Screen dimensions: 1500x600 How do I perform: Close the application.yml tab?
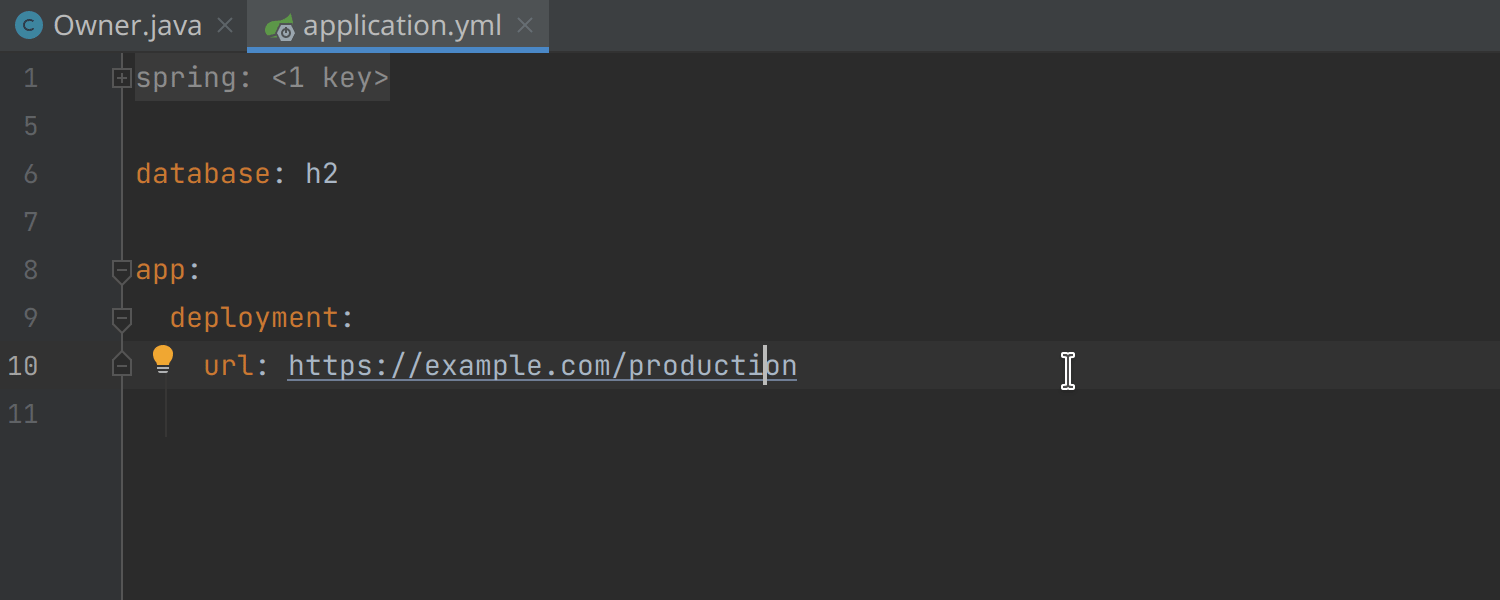tap(525, 26)
